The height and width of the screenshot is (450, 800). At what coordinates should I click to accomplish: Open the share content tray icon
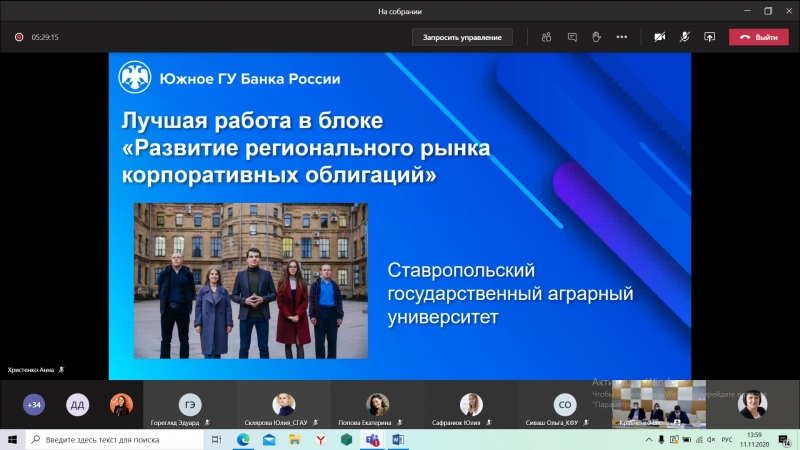(709, 37)
